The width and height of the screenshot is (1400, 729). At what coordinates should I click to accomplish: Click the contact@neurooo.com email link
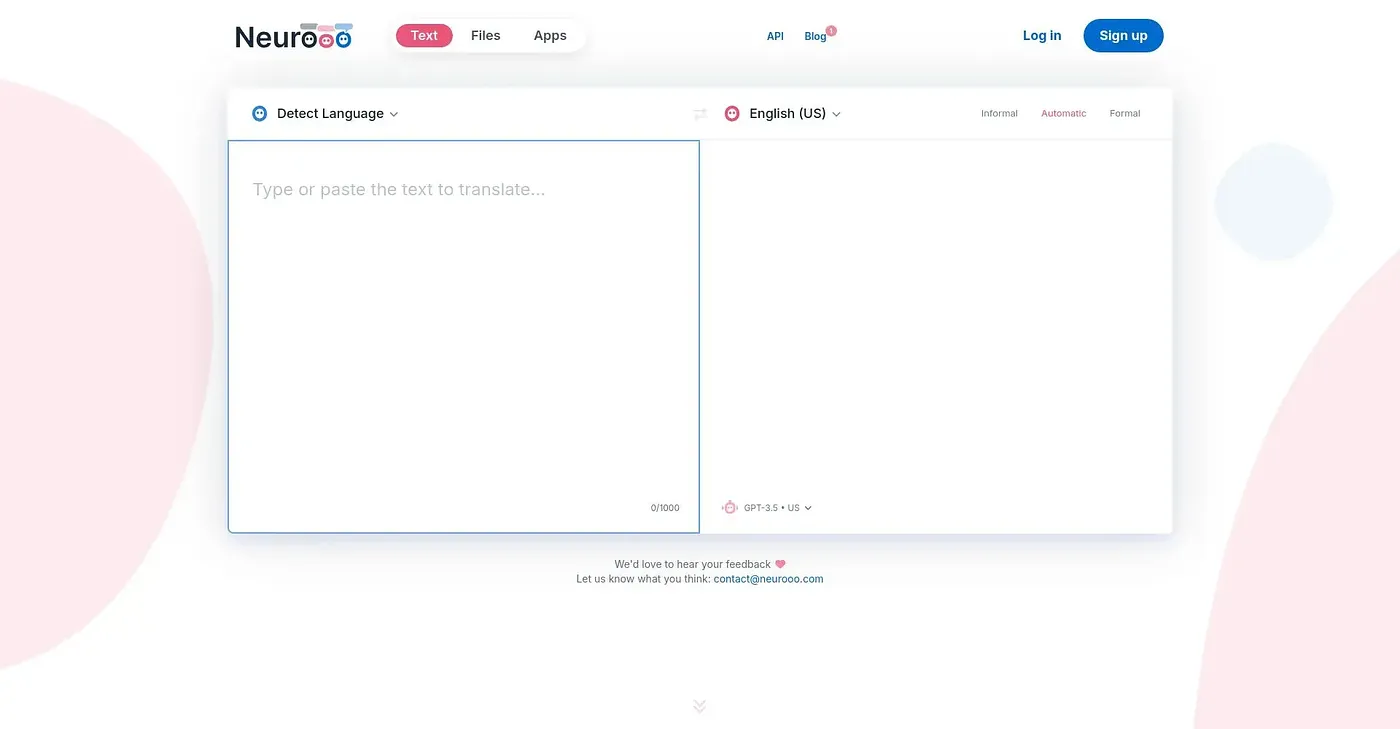click(x=768, y=579)
